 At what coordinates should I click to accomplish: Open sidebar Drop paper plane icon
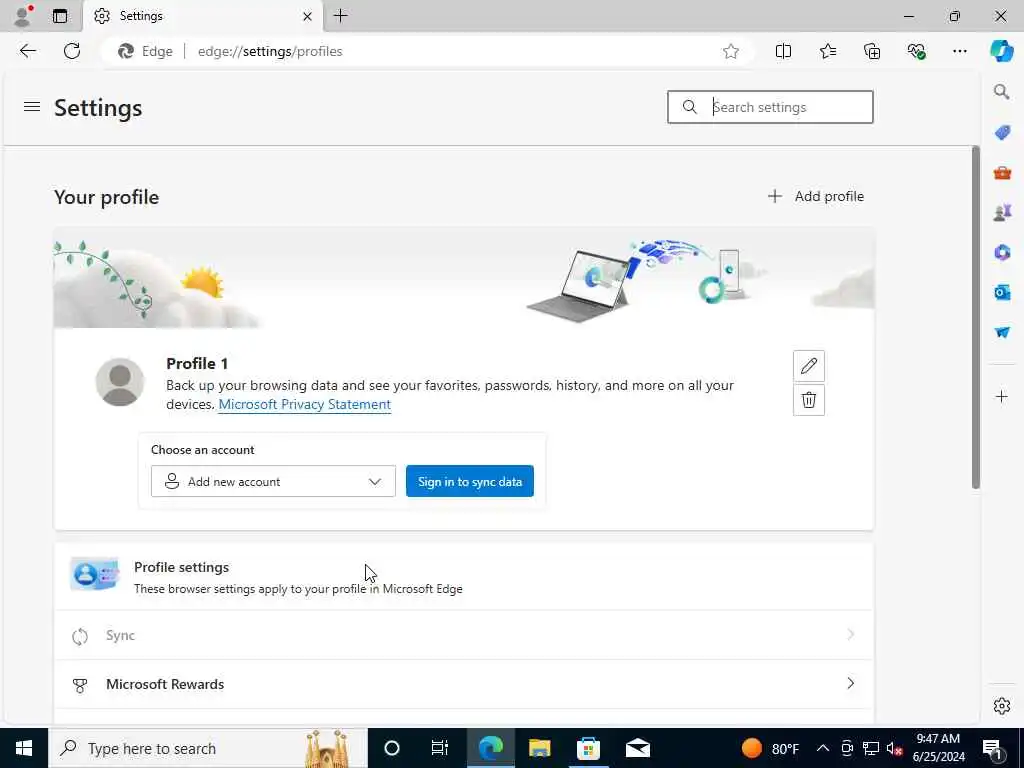click(1002, 332)
